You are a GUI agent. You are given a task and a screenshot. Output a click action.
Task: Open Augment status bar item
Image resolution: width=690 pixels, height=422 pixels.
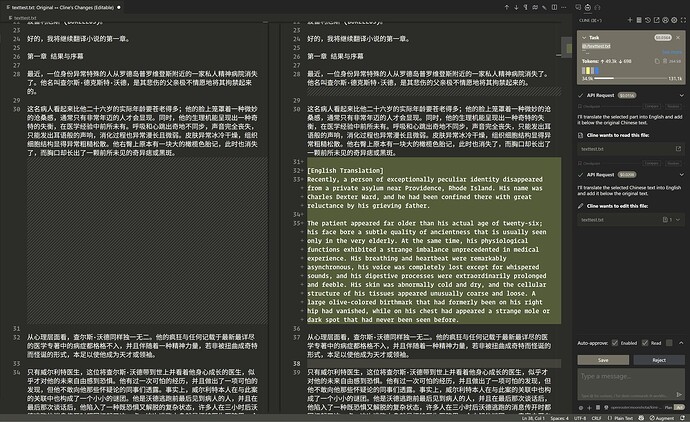click(x=662, y=418)
